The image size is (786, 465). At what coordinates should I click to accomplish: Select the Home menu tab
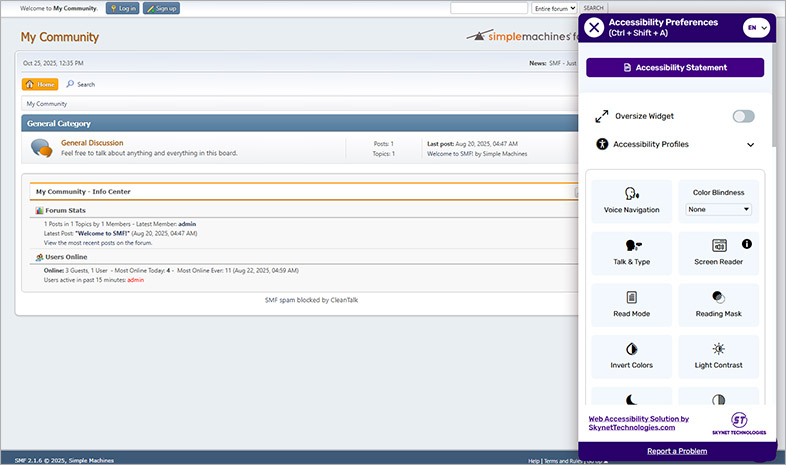click(x=40, y=84)
